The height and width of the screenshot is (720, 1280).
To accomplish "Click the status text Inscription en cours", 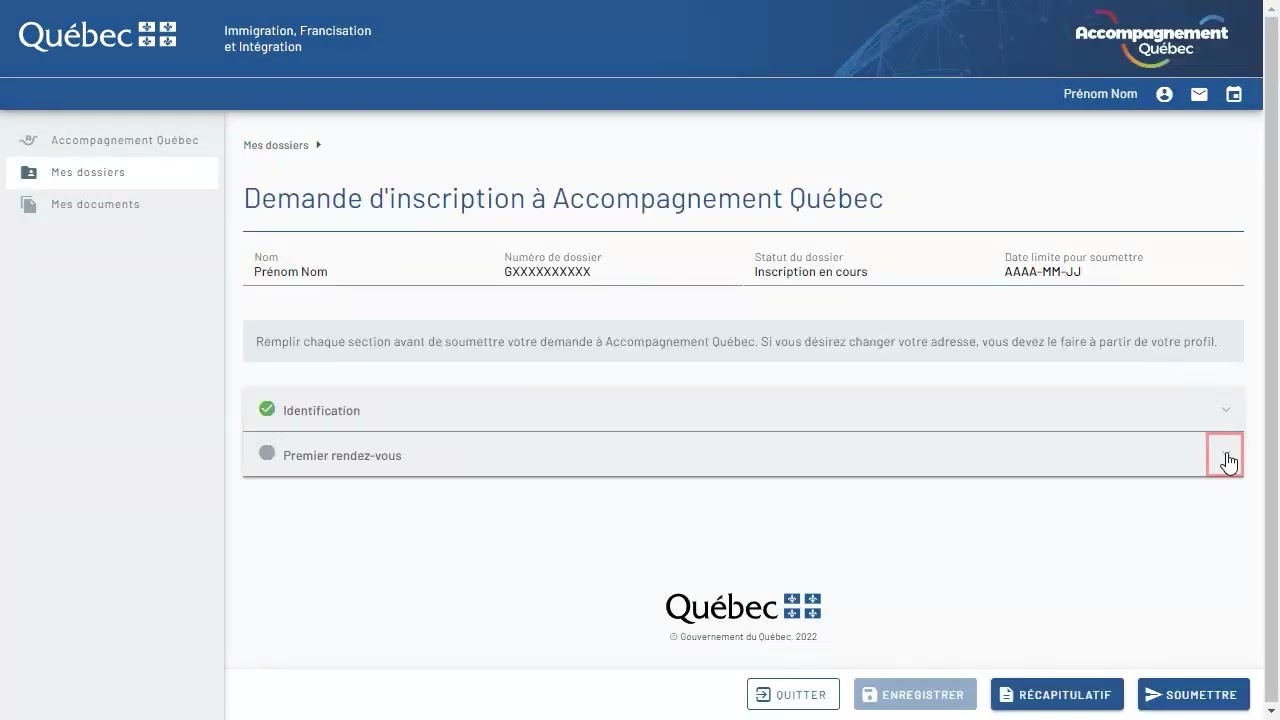I will [x=811, y=272].
